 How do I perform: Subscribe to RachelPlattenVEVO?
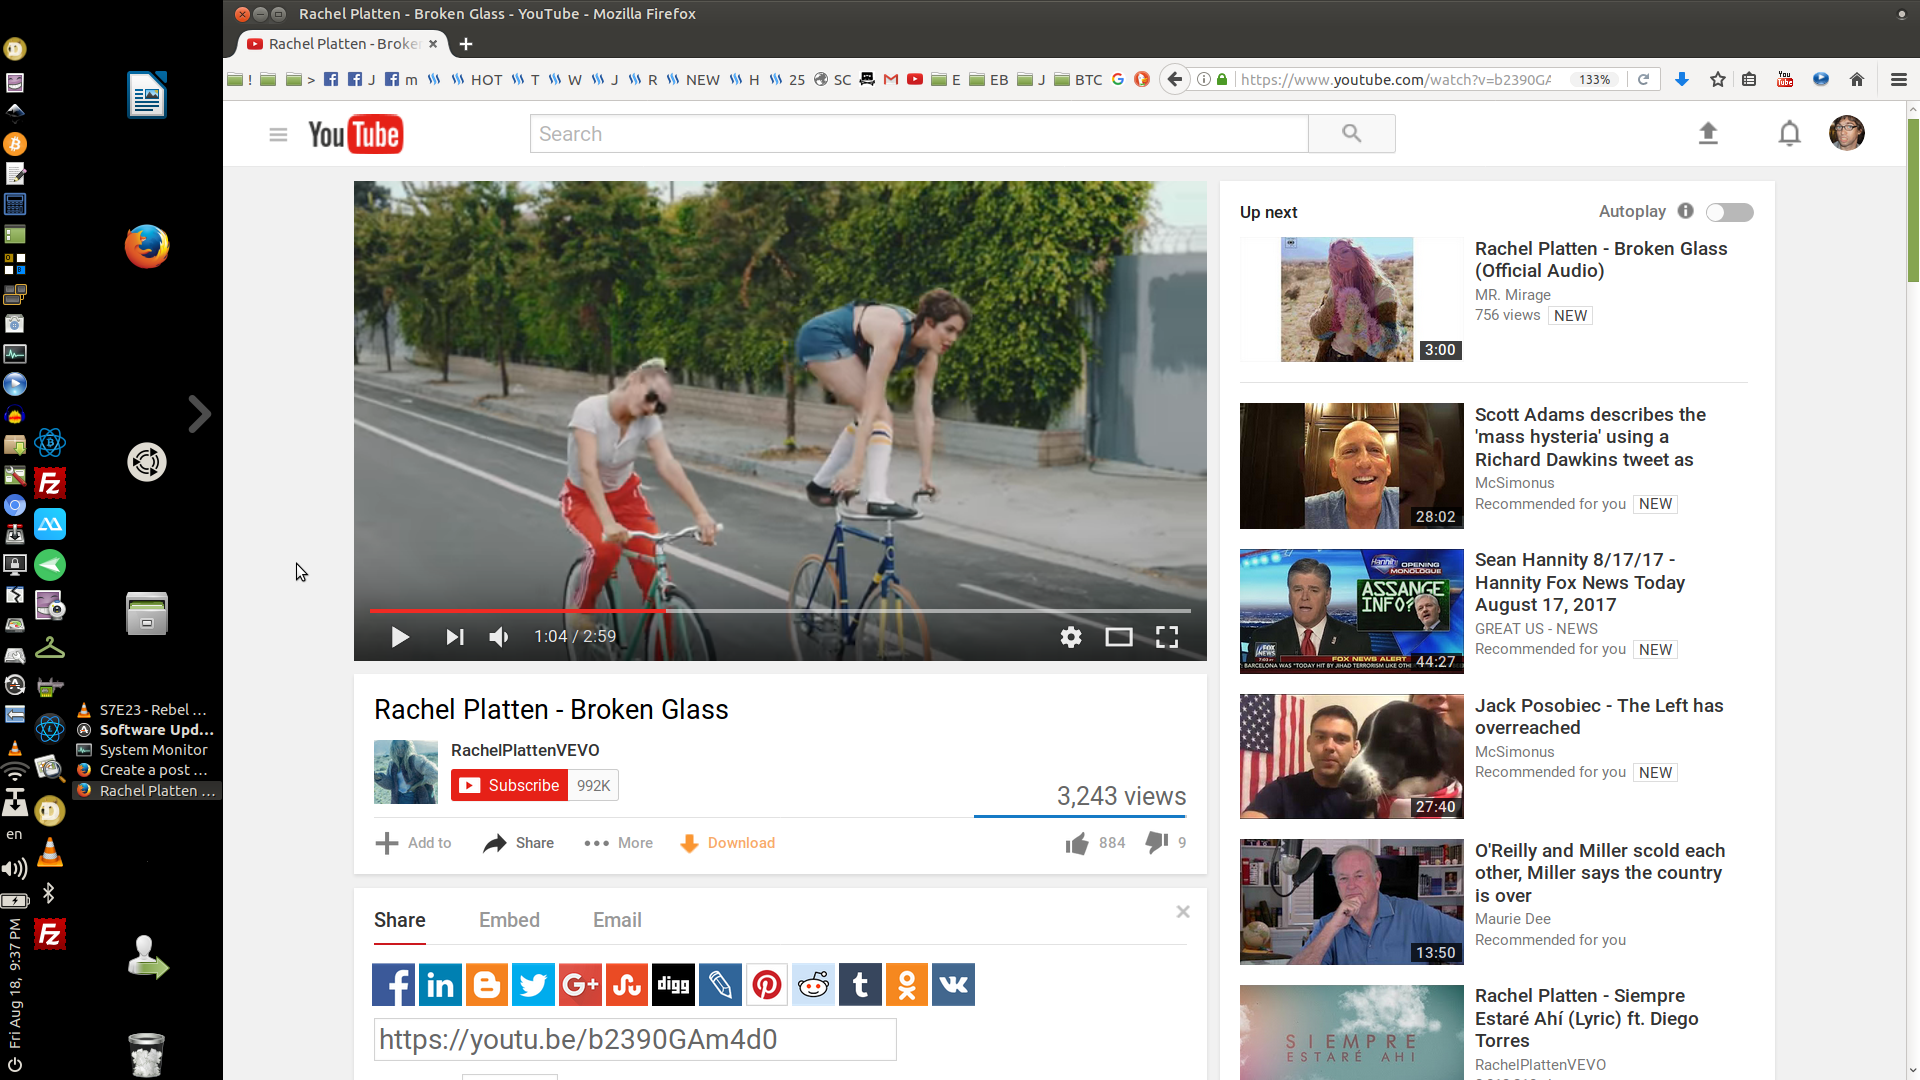coord(510,785)
